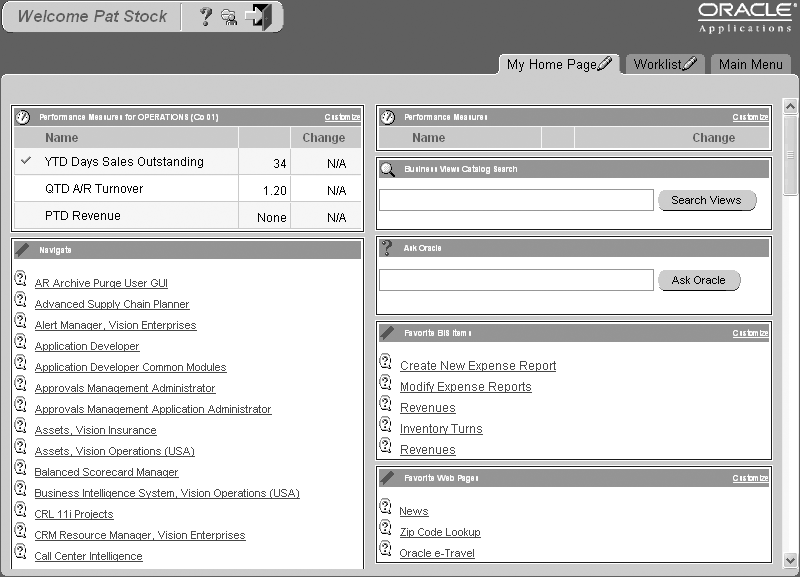Customize the Favorite BIS Items panel
Image resolution: width=800 pixels, height=577 pixels.
click(x=751, y=333)
